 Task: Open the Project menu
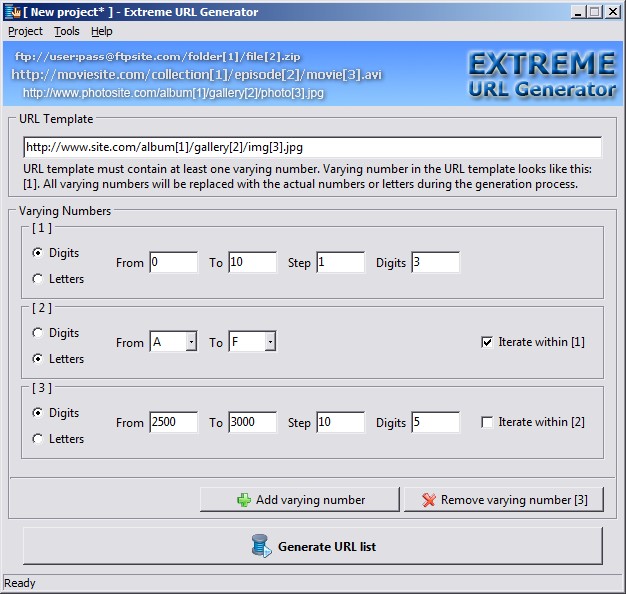25,32
